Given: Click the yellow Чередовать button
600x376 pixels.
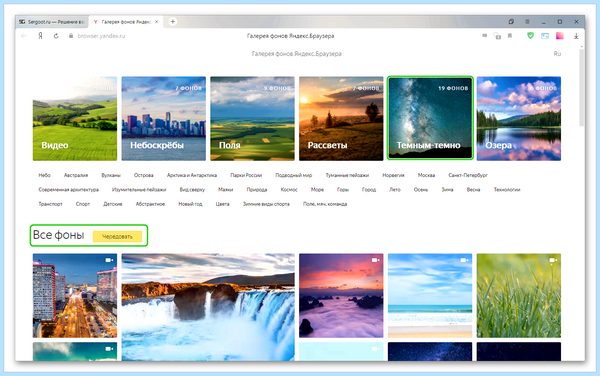Looking at the screenshot, I should [x=117, y=236].
